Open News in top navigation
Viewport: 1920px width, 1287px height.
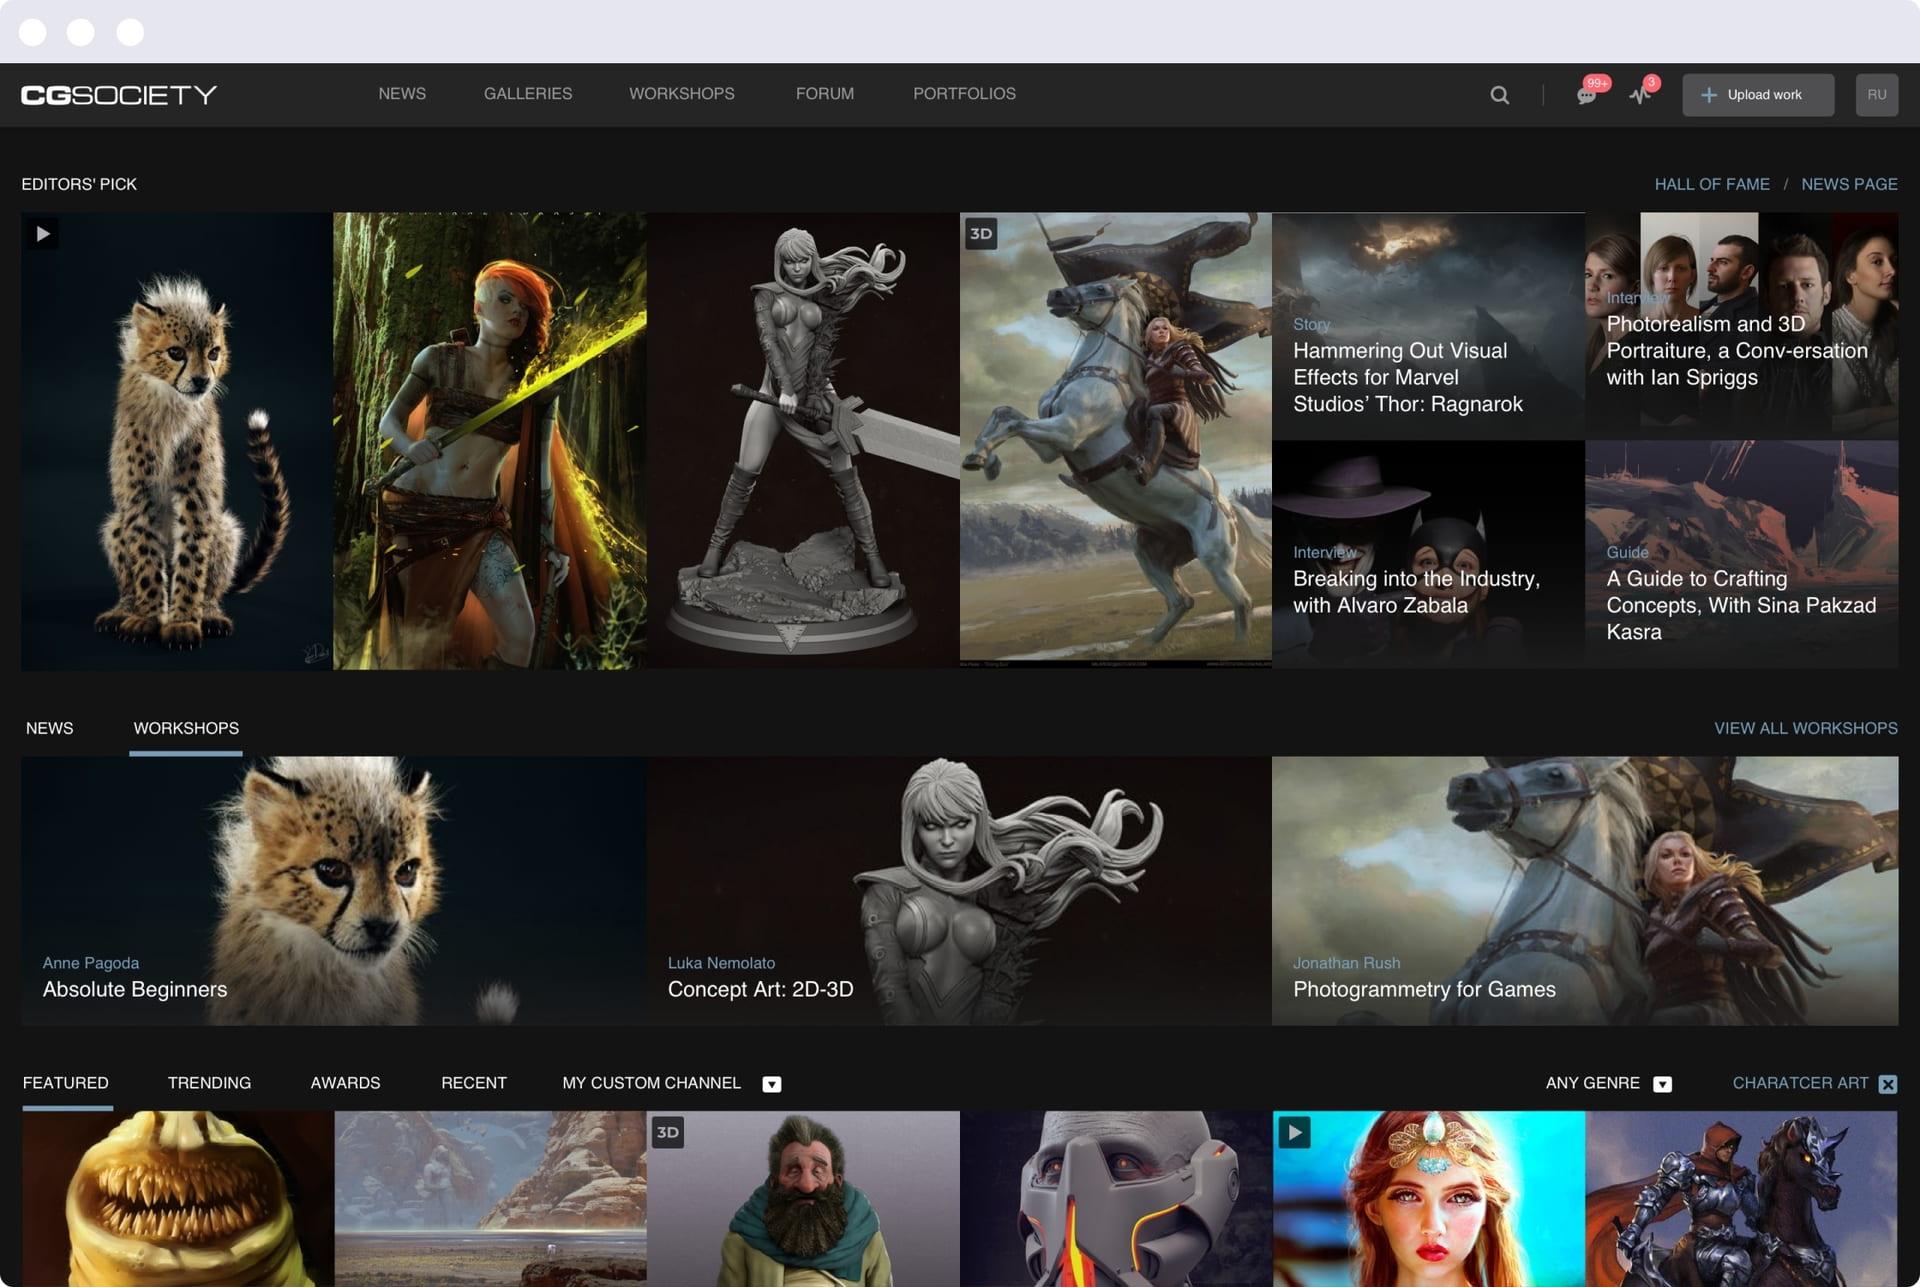pyautogui.click(x=402, y=94)
